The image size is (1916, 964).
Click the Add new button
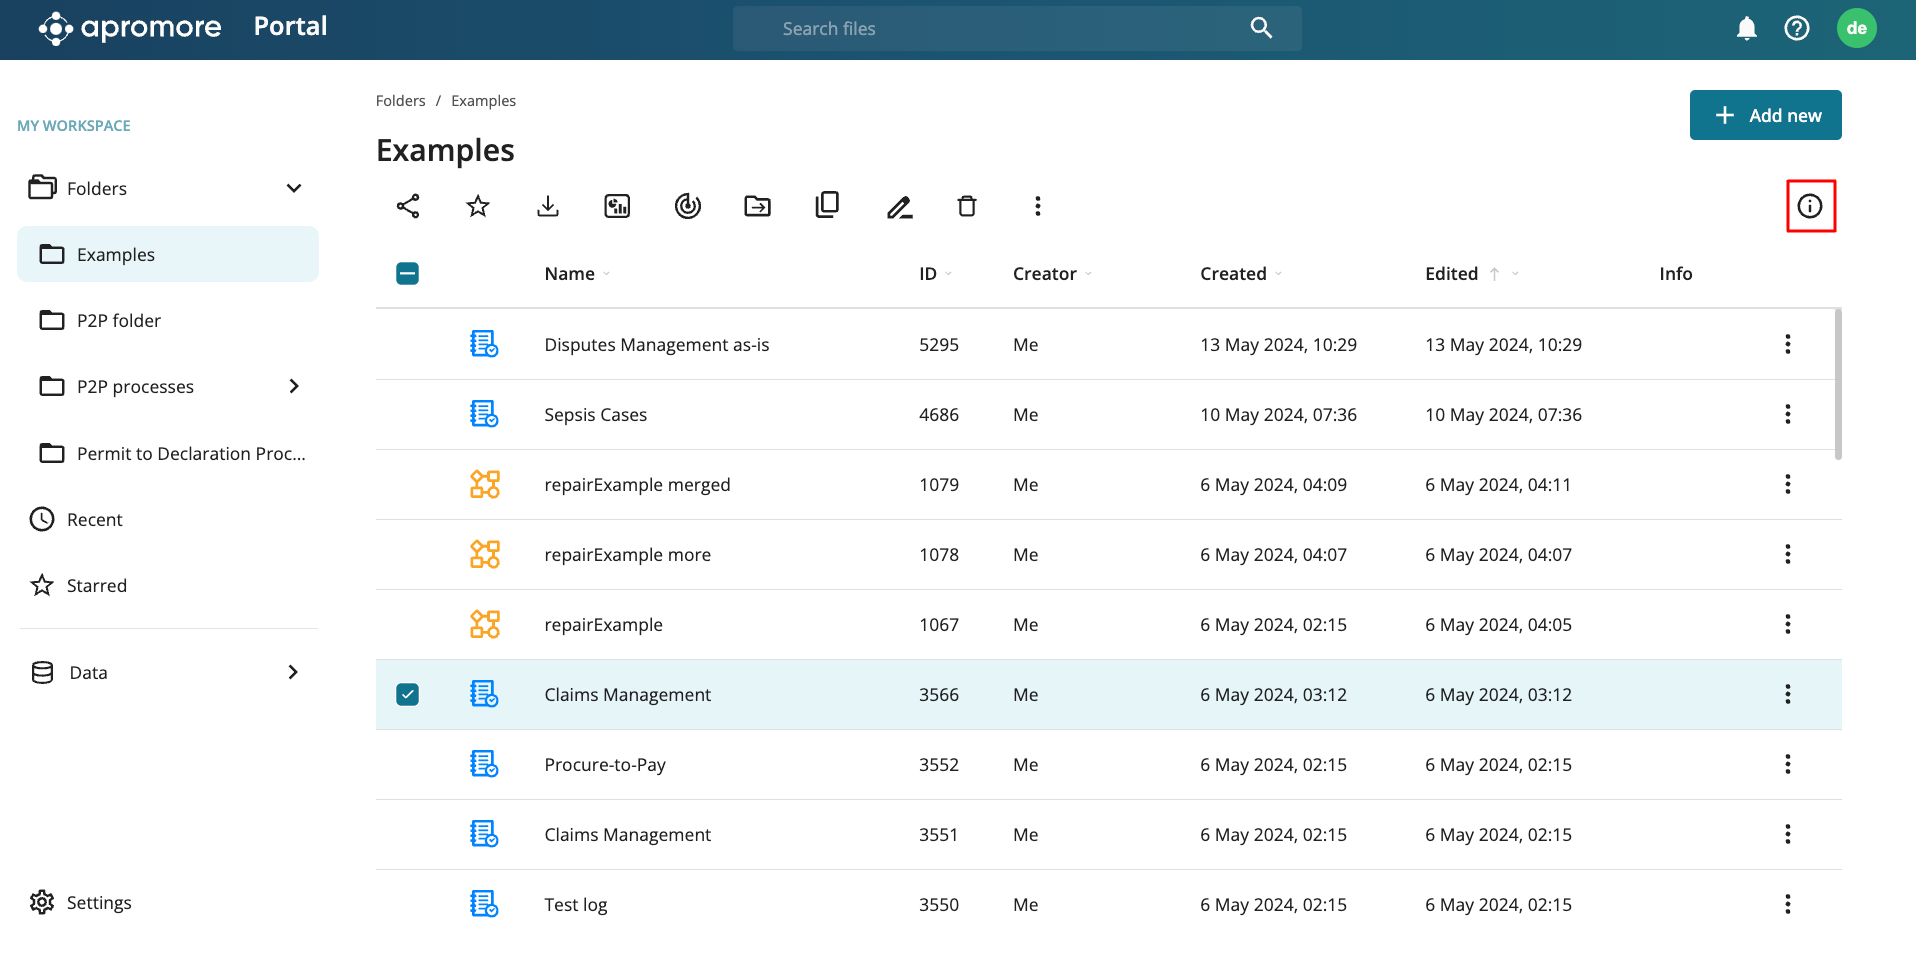pos(1765,115)
